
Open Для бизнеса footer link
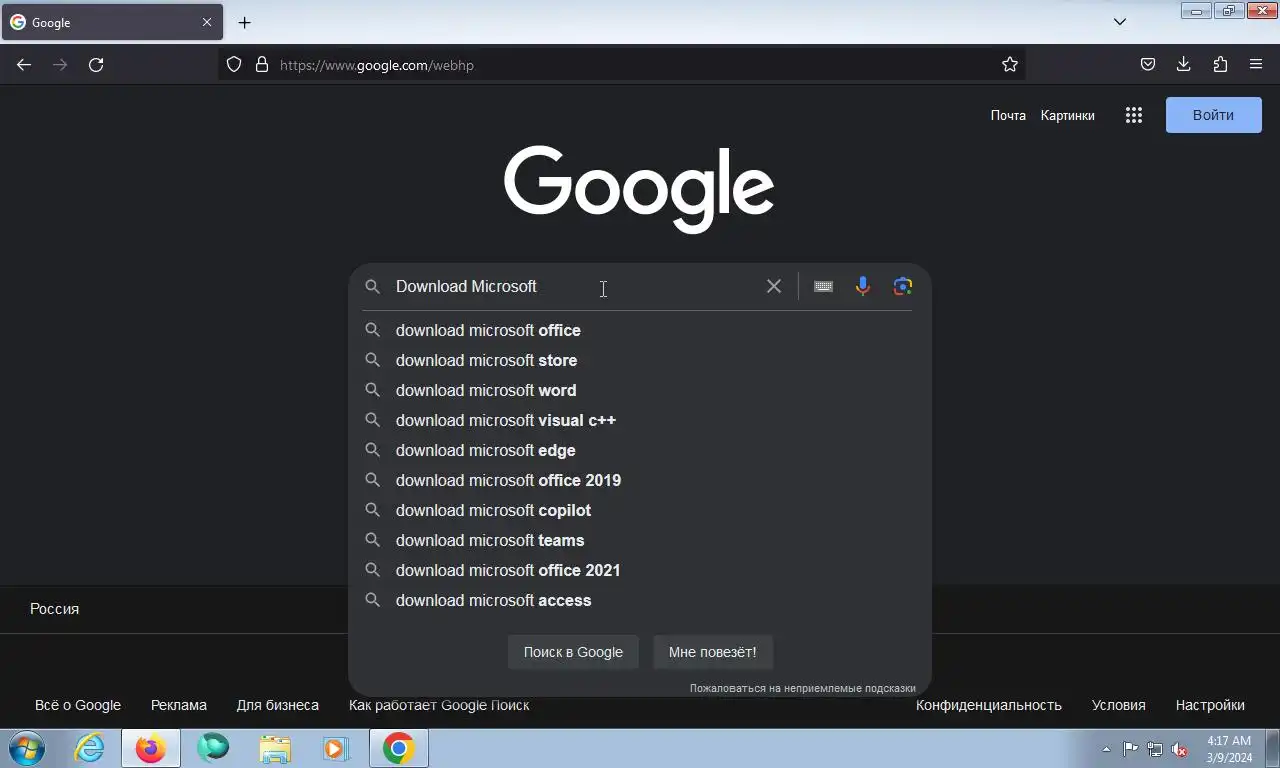pyautogui.click(x=278, y=705)
